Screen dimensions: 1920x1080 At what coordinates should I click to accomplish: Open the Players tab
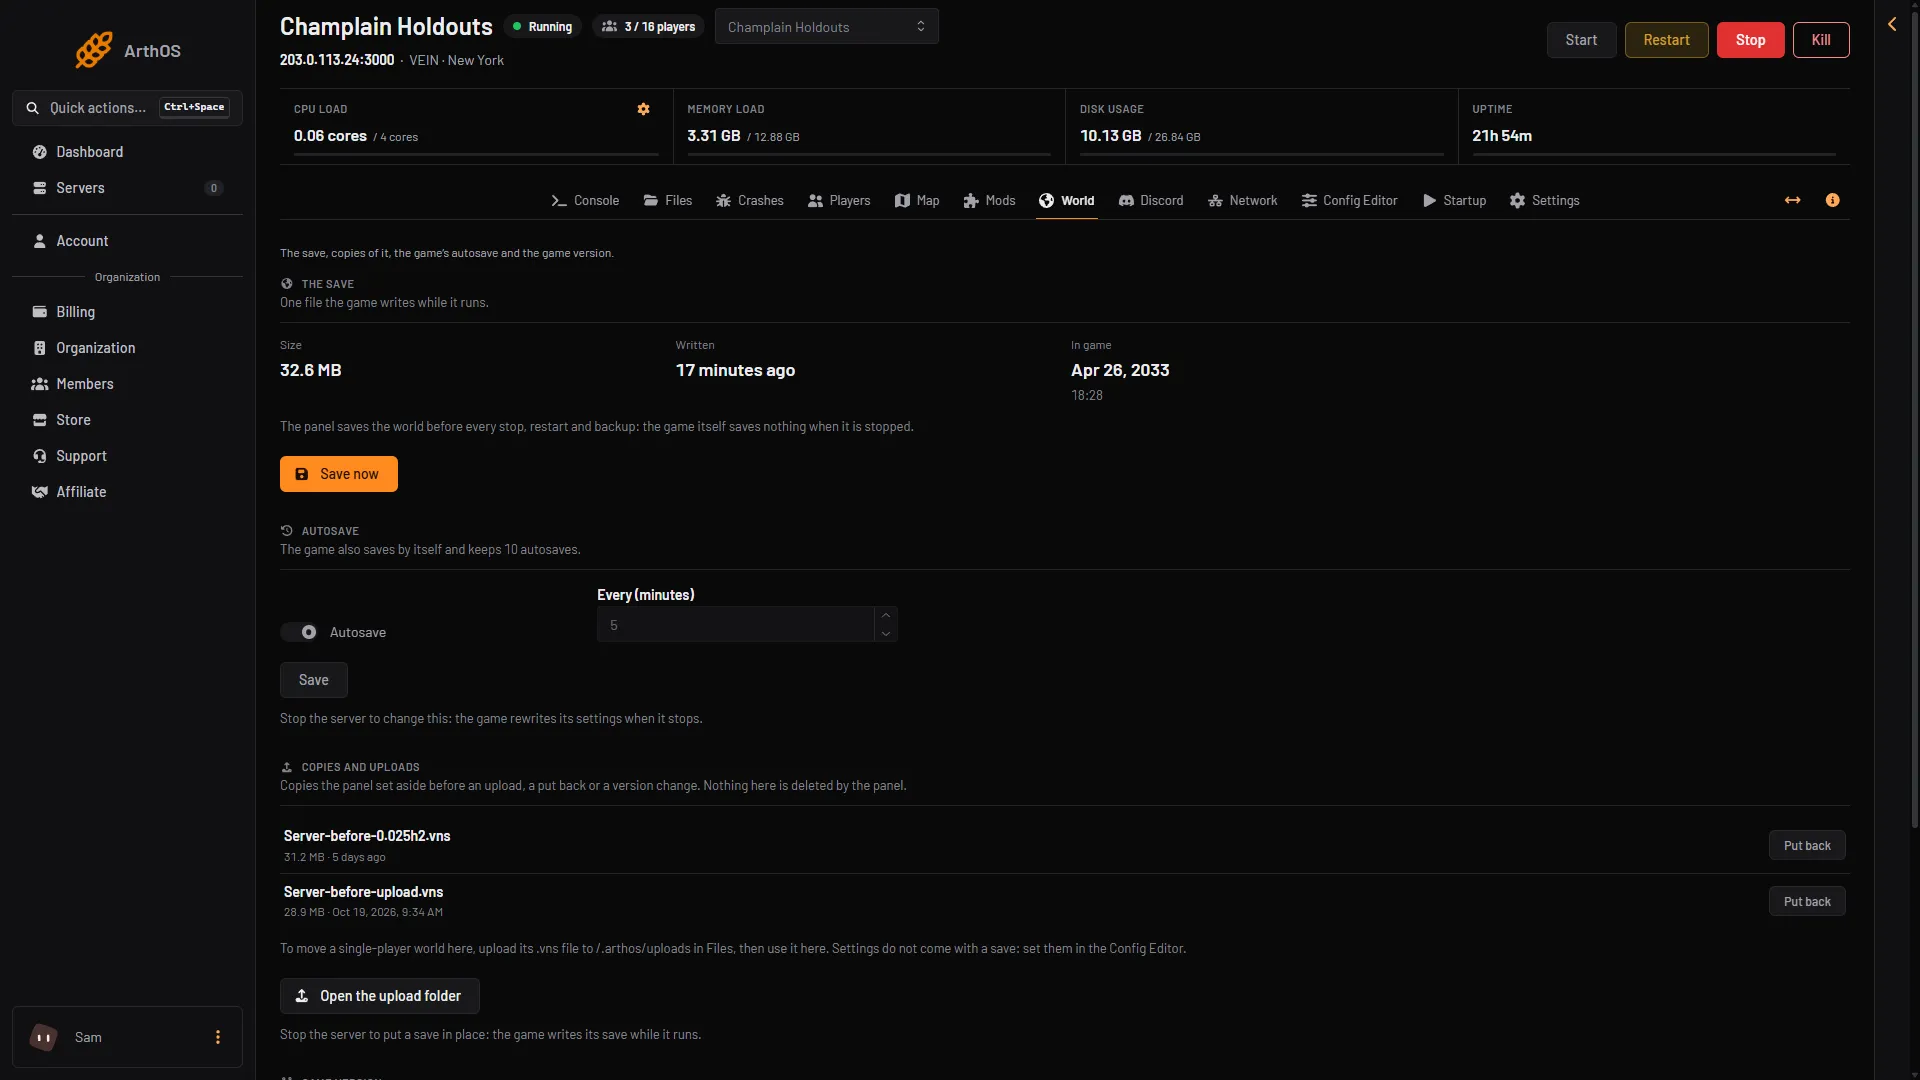click(839, 201)
